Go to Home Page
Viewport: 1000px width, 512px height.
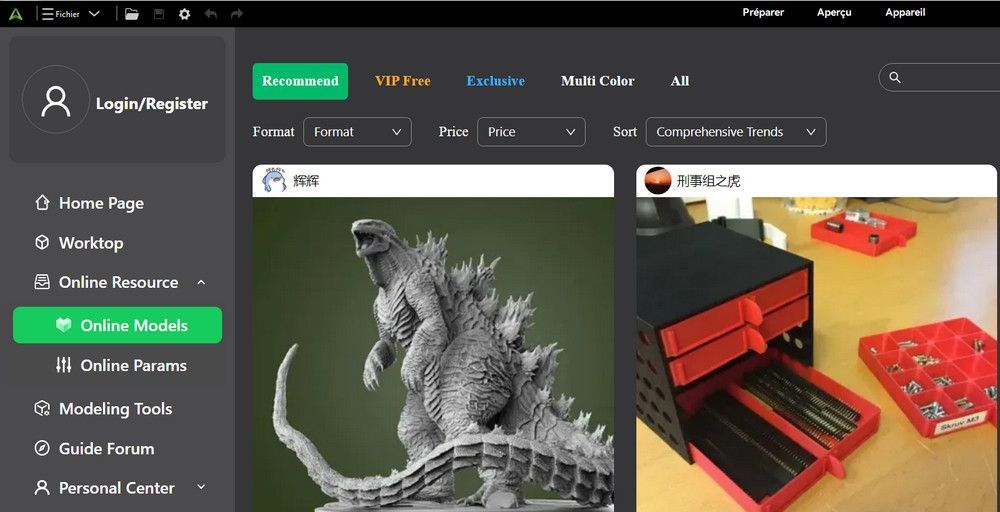point(101,203)
